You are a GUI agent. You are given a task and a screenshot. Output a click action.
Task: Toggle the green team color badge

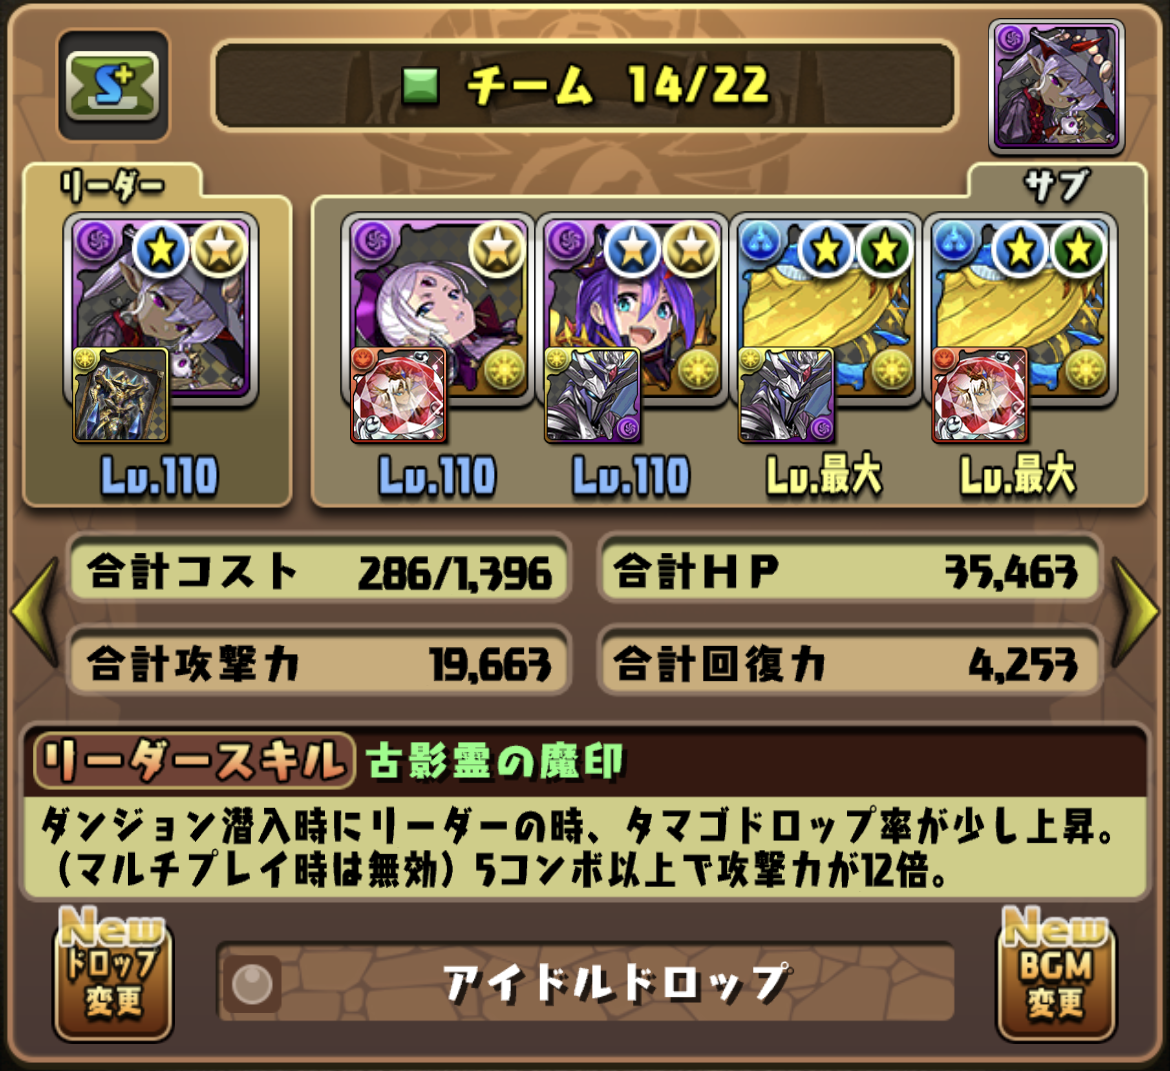click(x=420, y=86)
